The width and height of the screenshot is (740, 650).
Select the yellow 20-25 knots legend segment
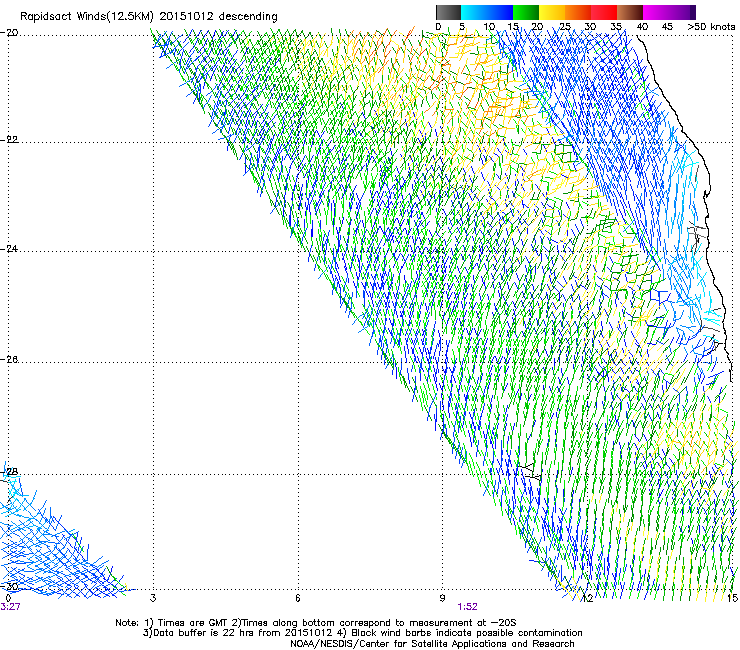[x=552, y=12]
